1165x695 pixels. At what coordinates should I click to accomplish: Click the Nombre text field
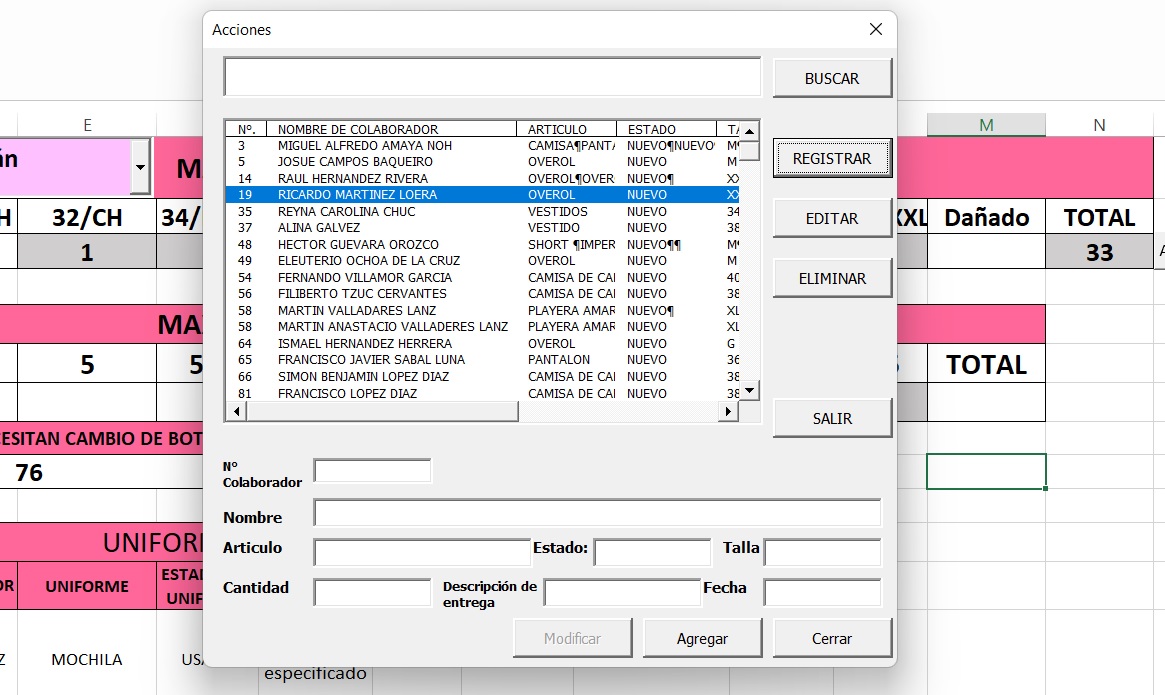coord(597,513)
